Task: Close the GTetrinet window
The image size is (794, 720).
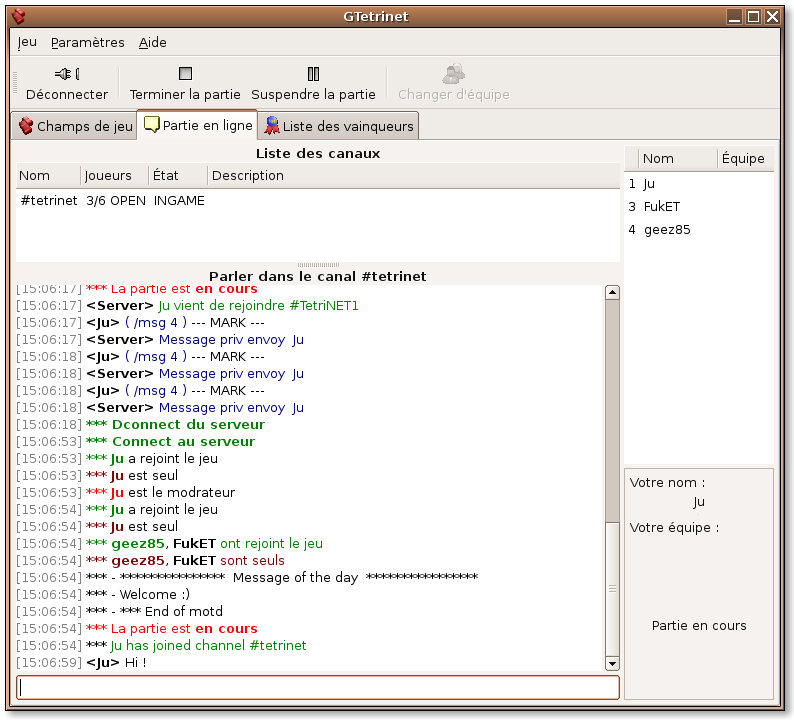Action: [772, 17]
